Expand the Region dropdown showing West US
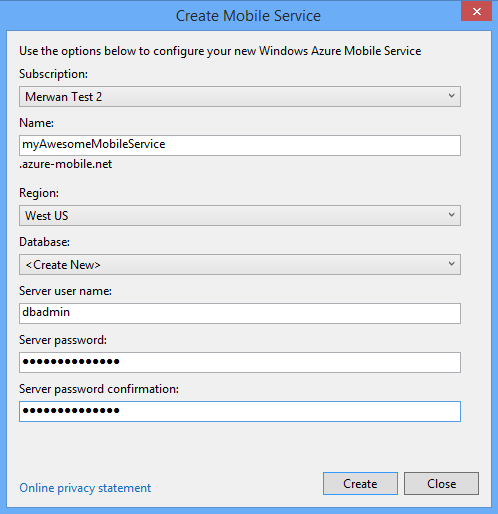This screenshot has height=514, width=498. pyautogui.click(x=240, y=216)
